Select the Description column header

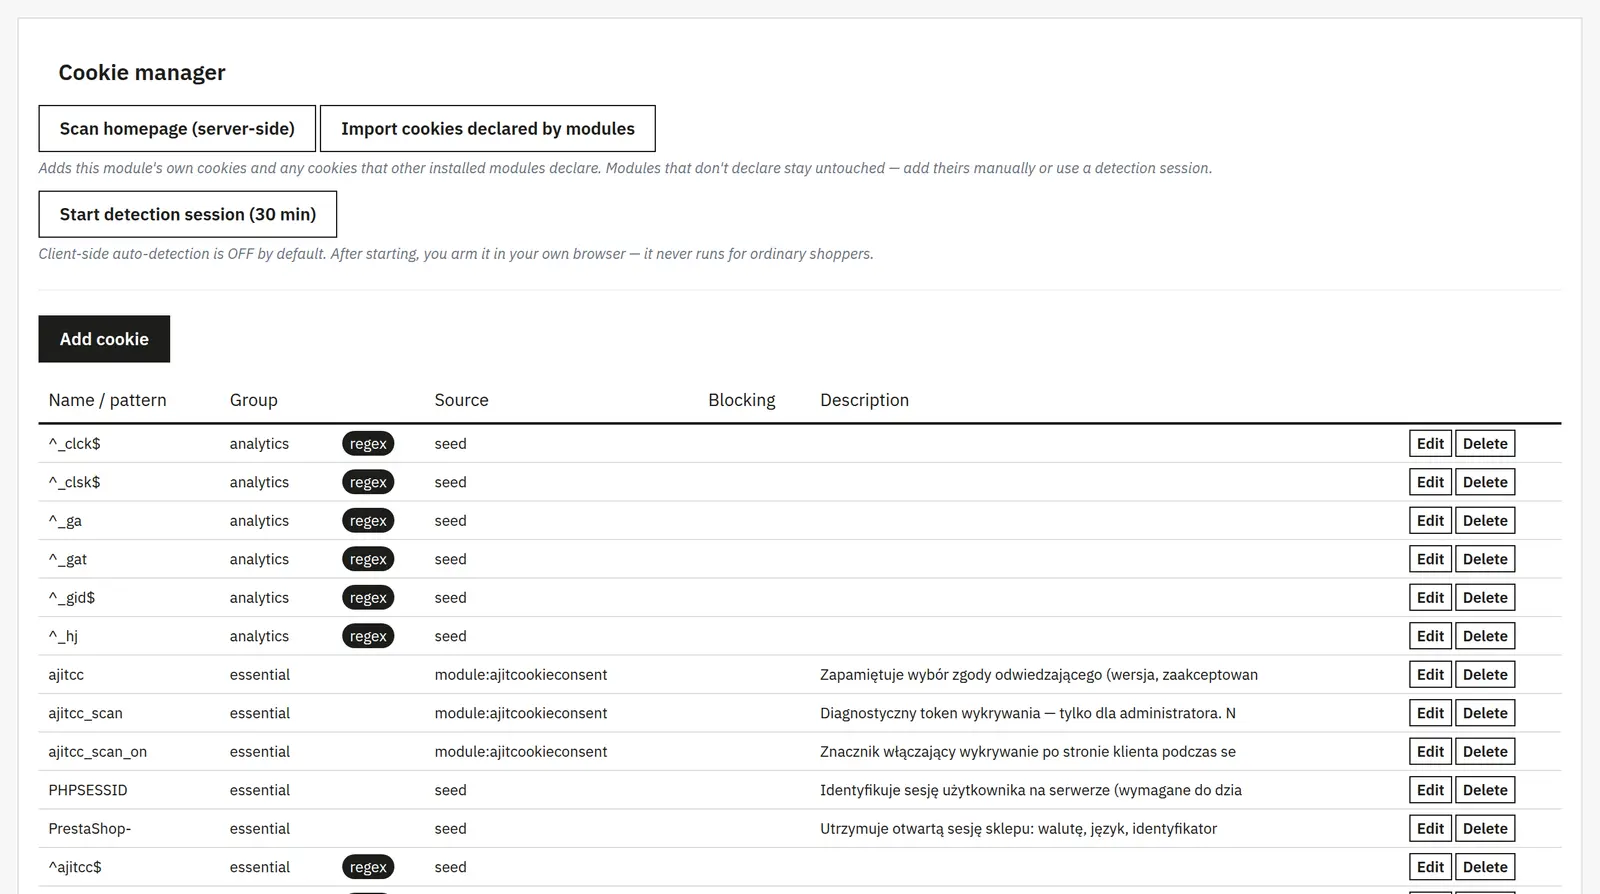(864, 400)
